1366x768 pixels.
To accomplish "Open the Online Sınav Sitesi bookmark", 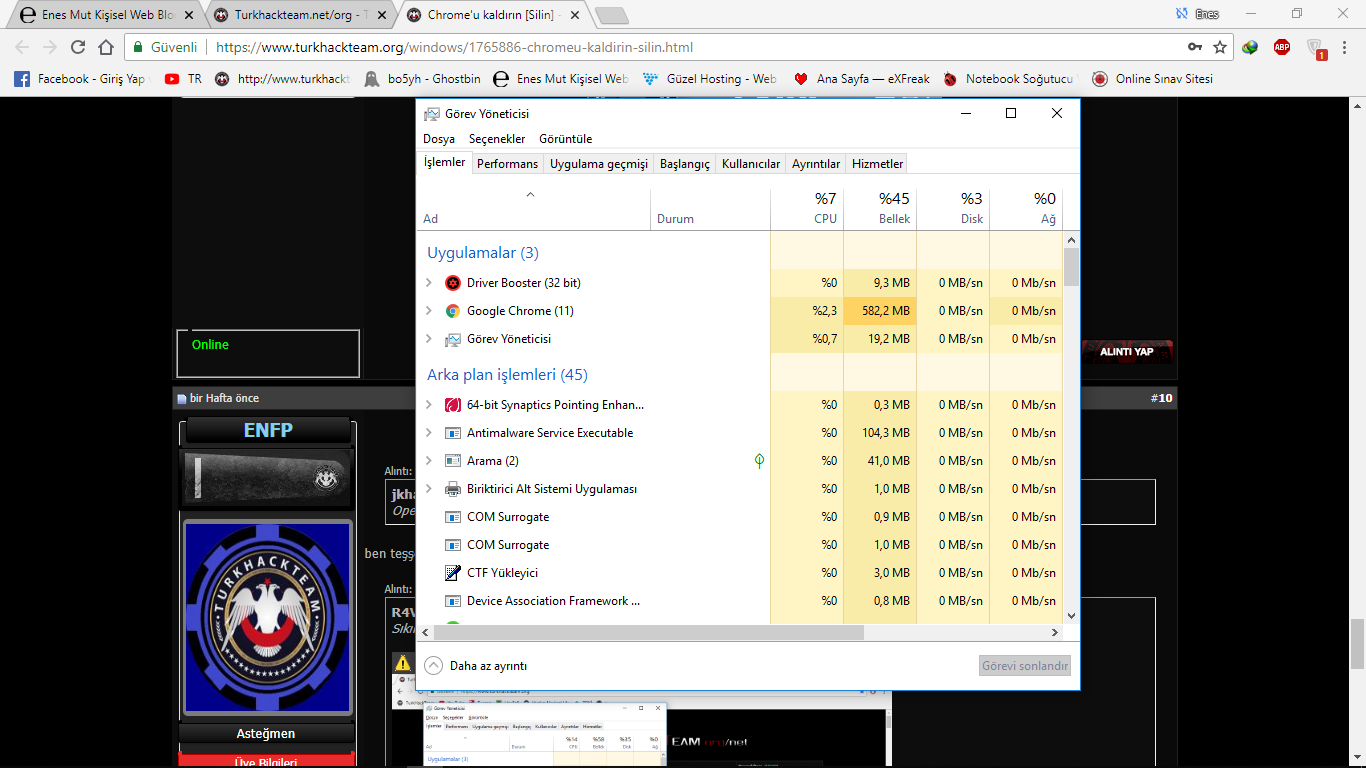I will coord(1152,79).
